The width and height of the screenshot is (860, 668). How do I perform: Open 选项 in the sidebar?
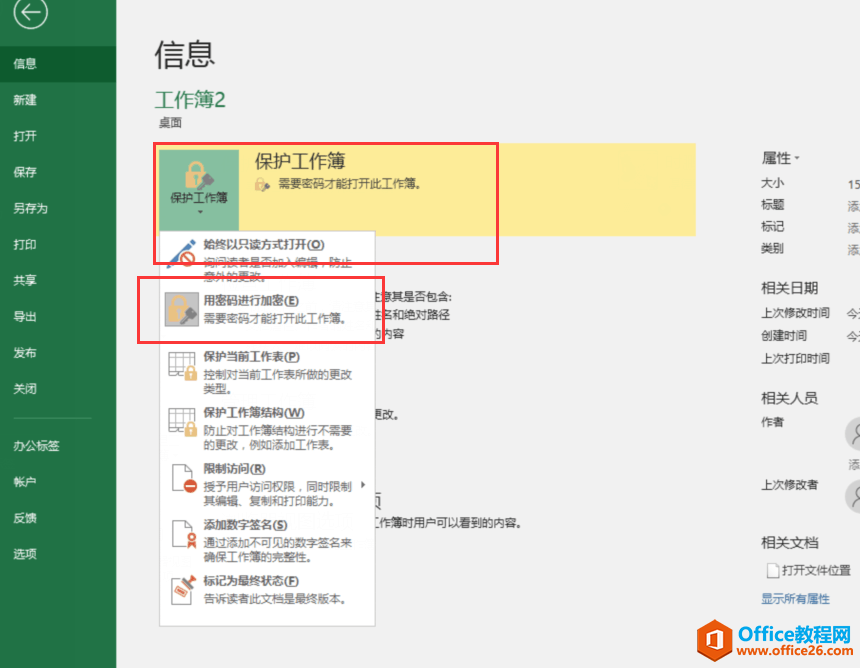coord(25,554)
